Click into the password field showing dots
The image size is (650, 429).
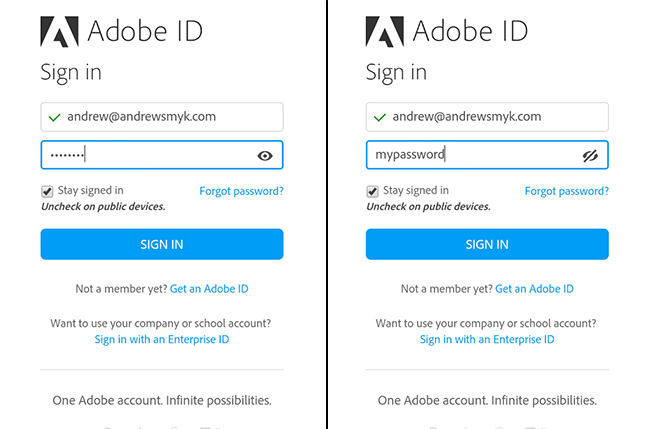(x=150, y=155)
